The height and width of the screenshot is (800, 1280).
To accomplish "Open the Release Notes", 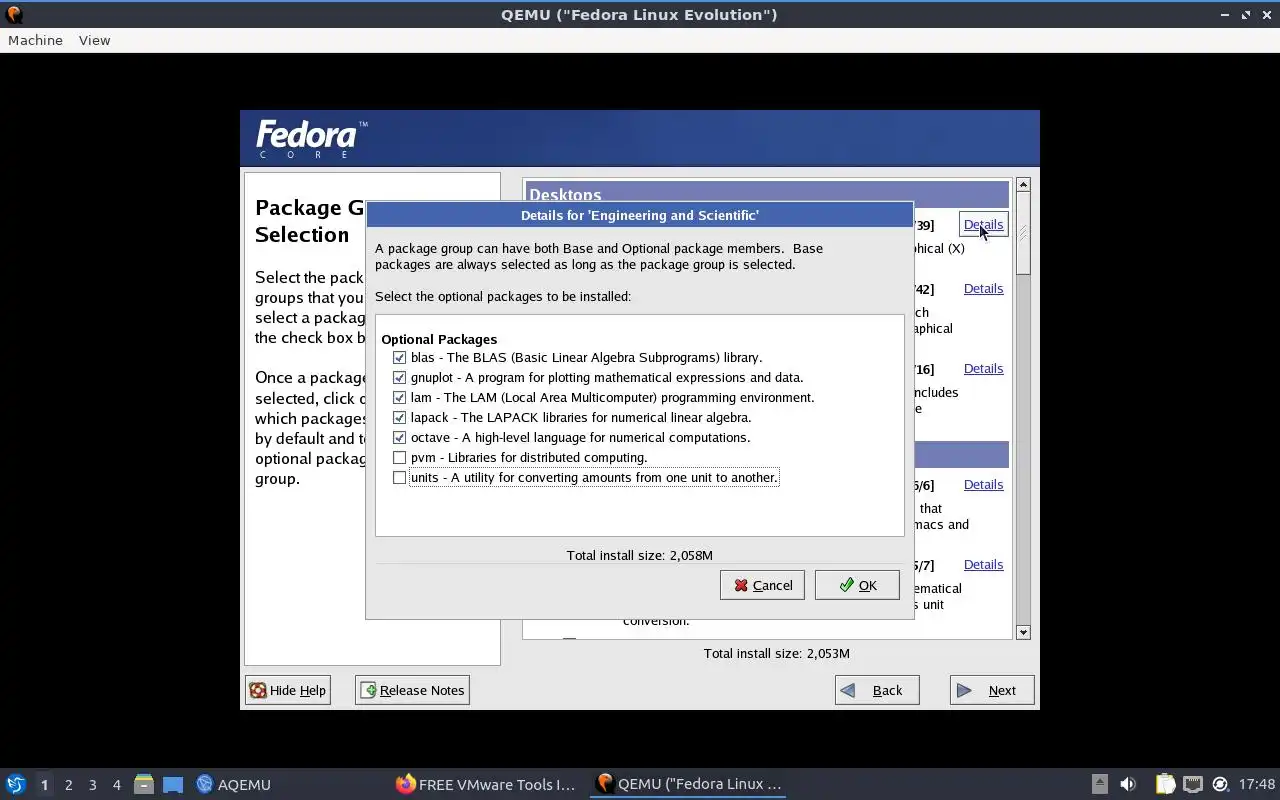I will click(412, 690).
